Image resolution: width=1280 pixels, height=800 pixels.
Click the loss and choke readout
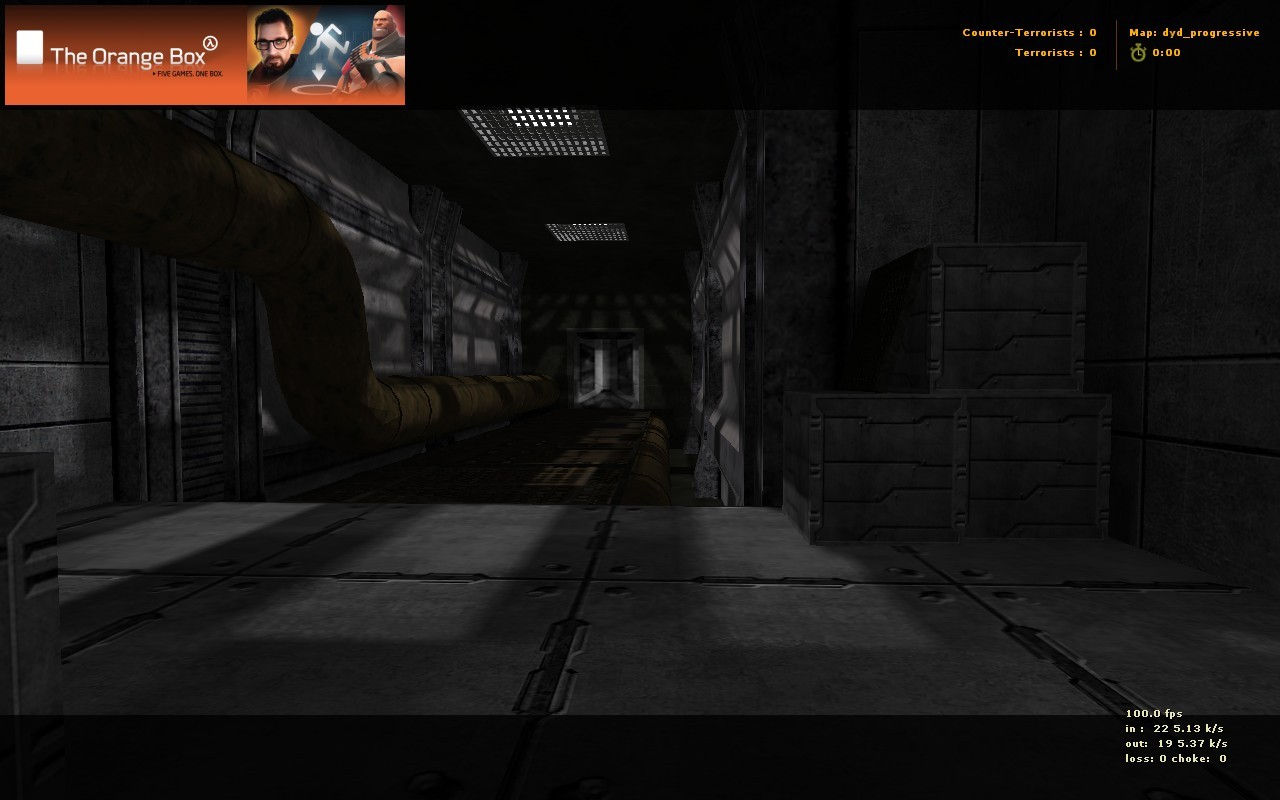(1176, 759)
